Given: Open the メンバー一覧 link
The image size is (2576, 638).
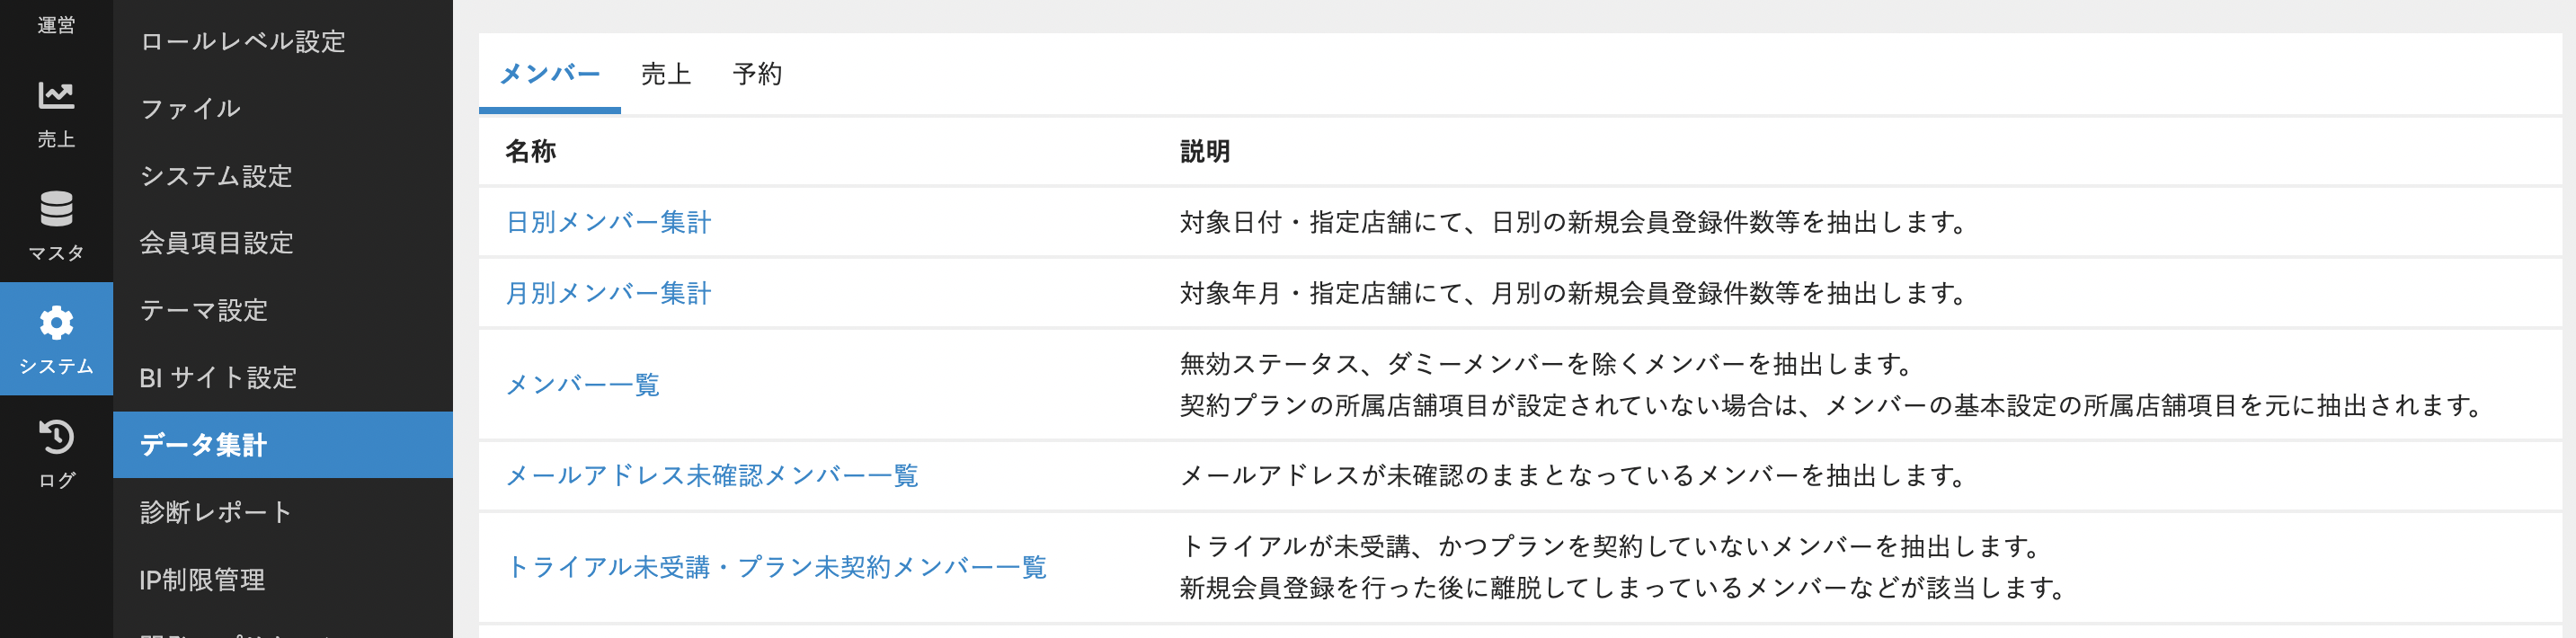Looking at the screenshot, I should [x=582, y=385].
